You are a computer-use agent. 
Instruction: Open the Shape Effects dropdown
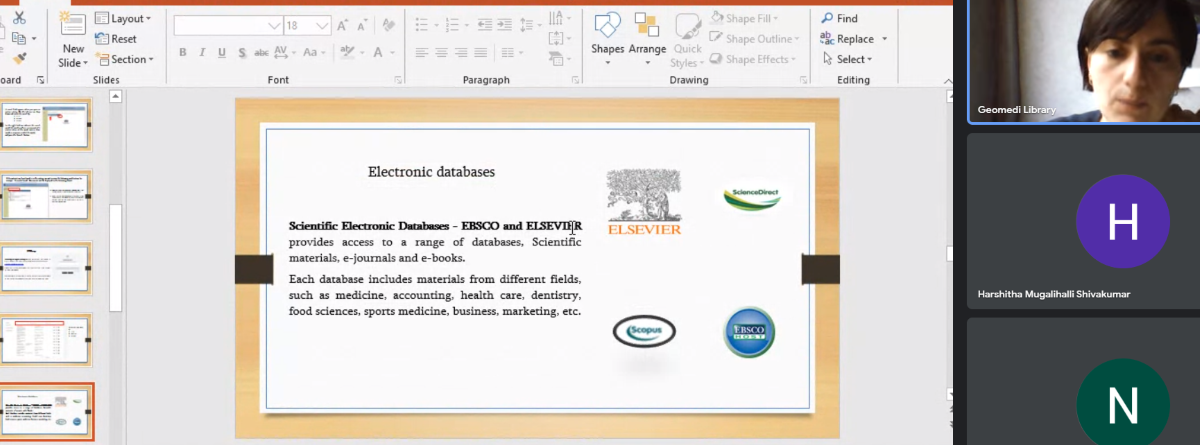754,59
